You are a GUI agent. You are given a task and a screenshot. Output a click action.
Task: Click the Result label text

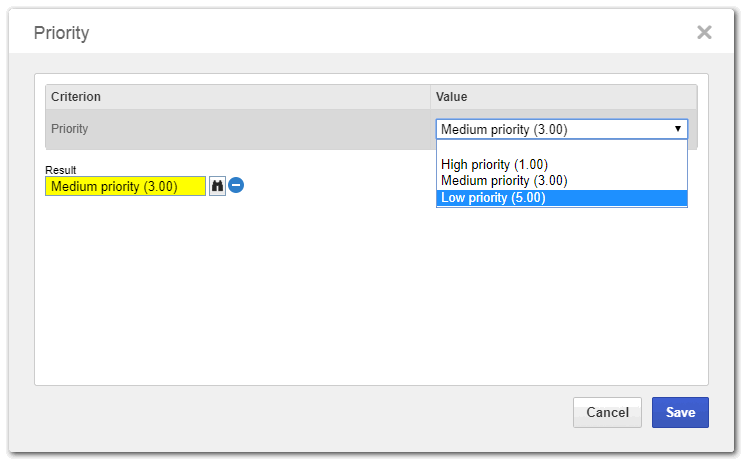[x=61, y=170]
